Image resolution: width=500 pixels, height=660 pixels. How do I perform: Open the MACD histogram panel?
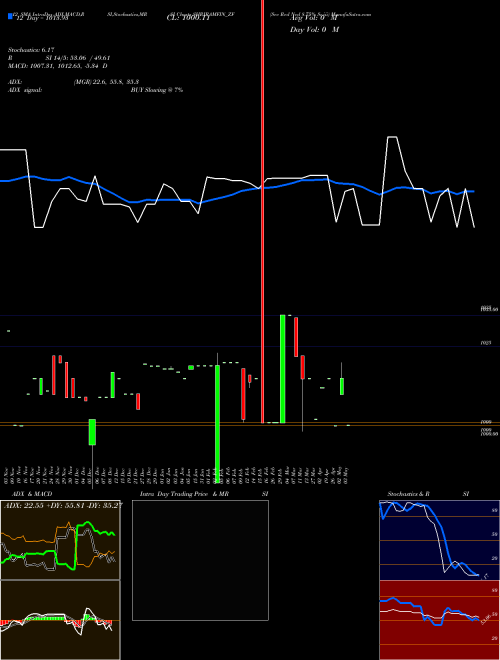[x=60, y=620]
